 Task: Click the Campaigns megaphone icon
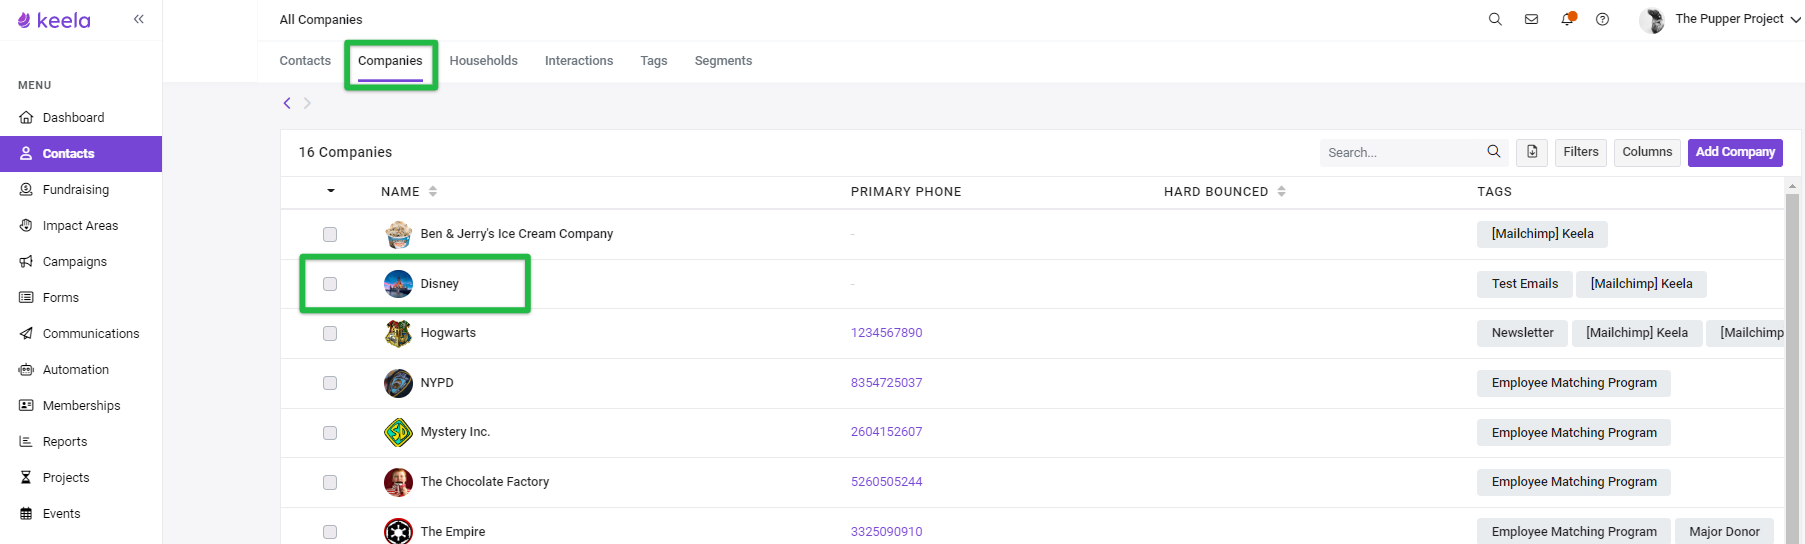click(26, 261)
